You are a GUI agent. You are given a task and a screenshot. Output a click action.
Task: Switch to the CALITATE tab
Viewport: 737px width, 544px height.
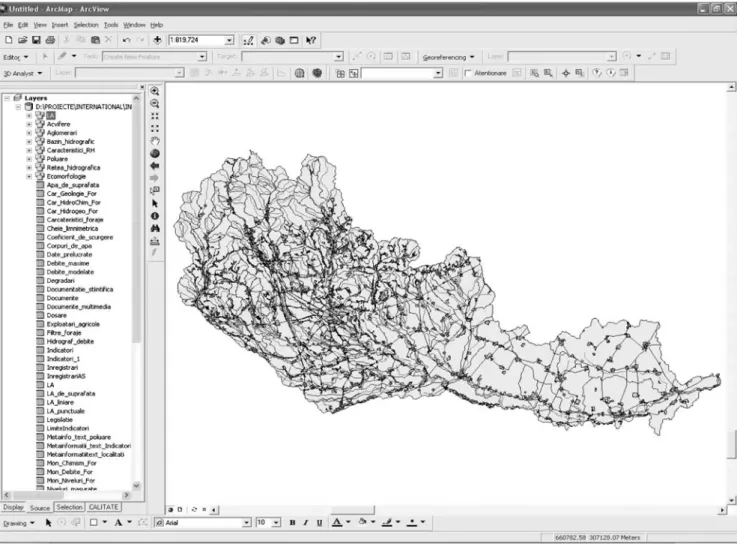(103, 507)
